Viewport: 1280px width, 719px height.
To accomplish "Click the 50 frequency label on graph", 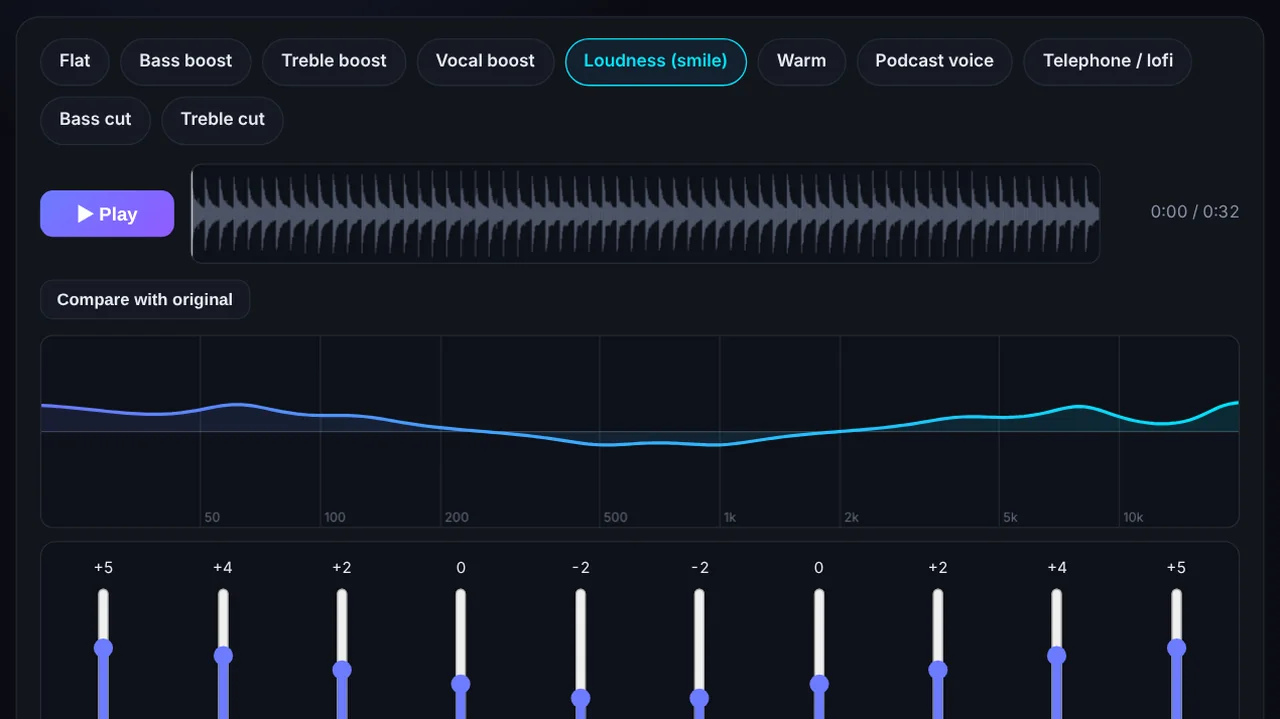I will point(212,517).
